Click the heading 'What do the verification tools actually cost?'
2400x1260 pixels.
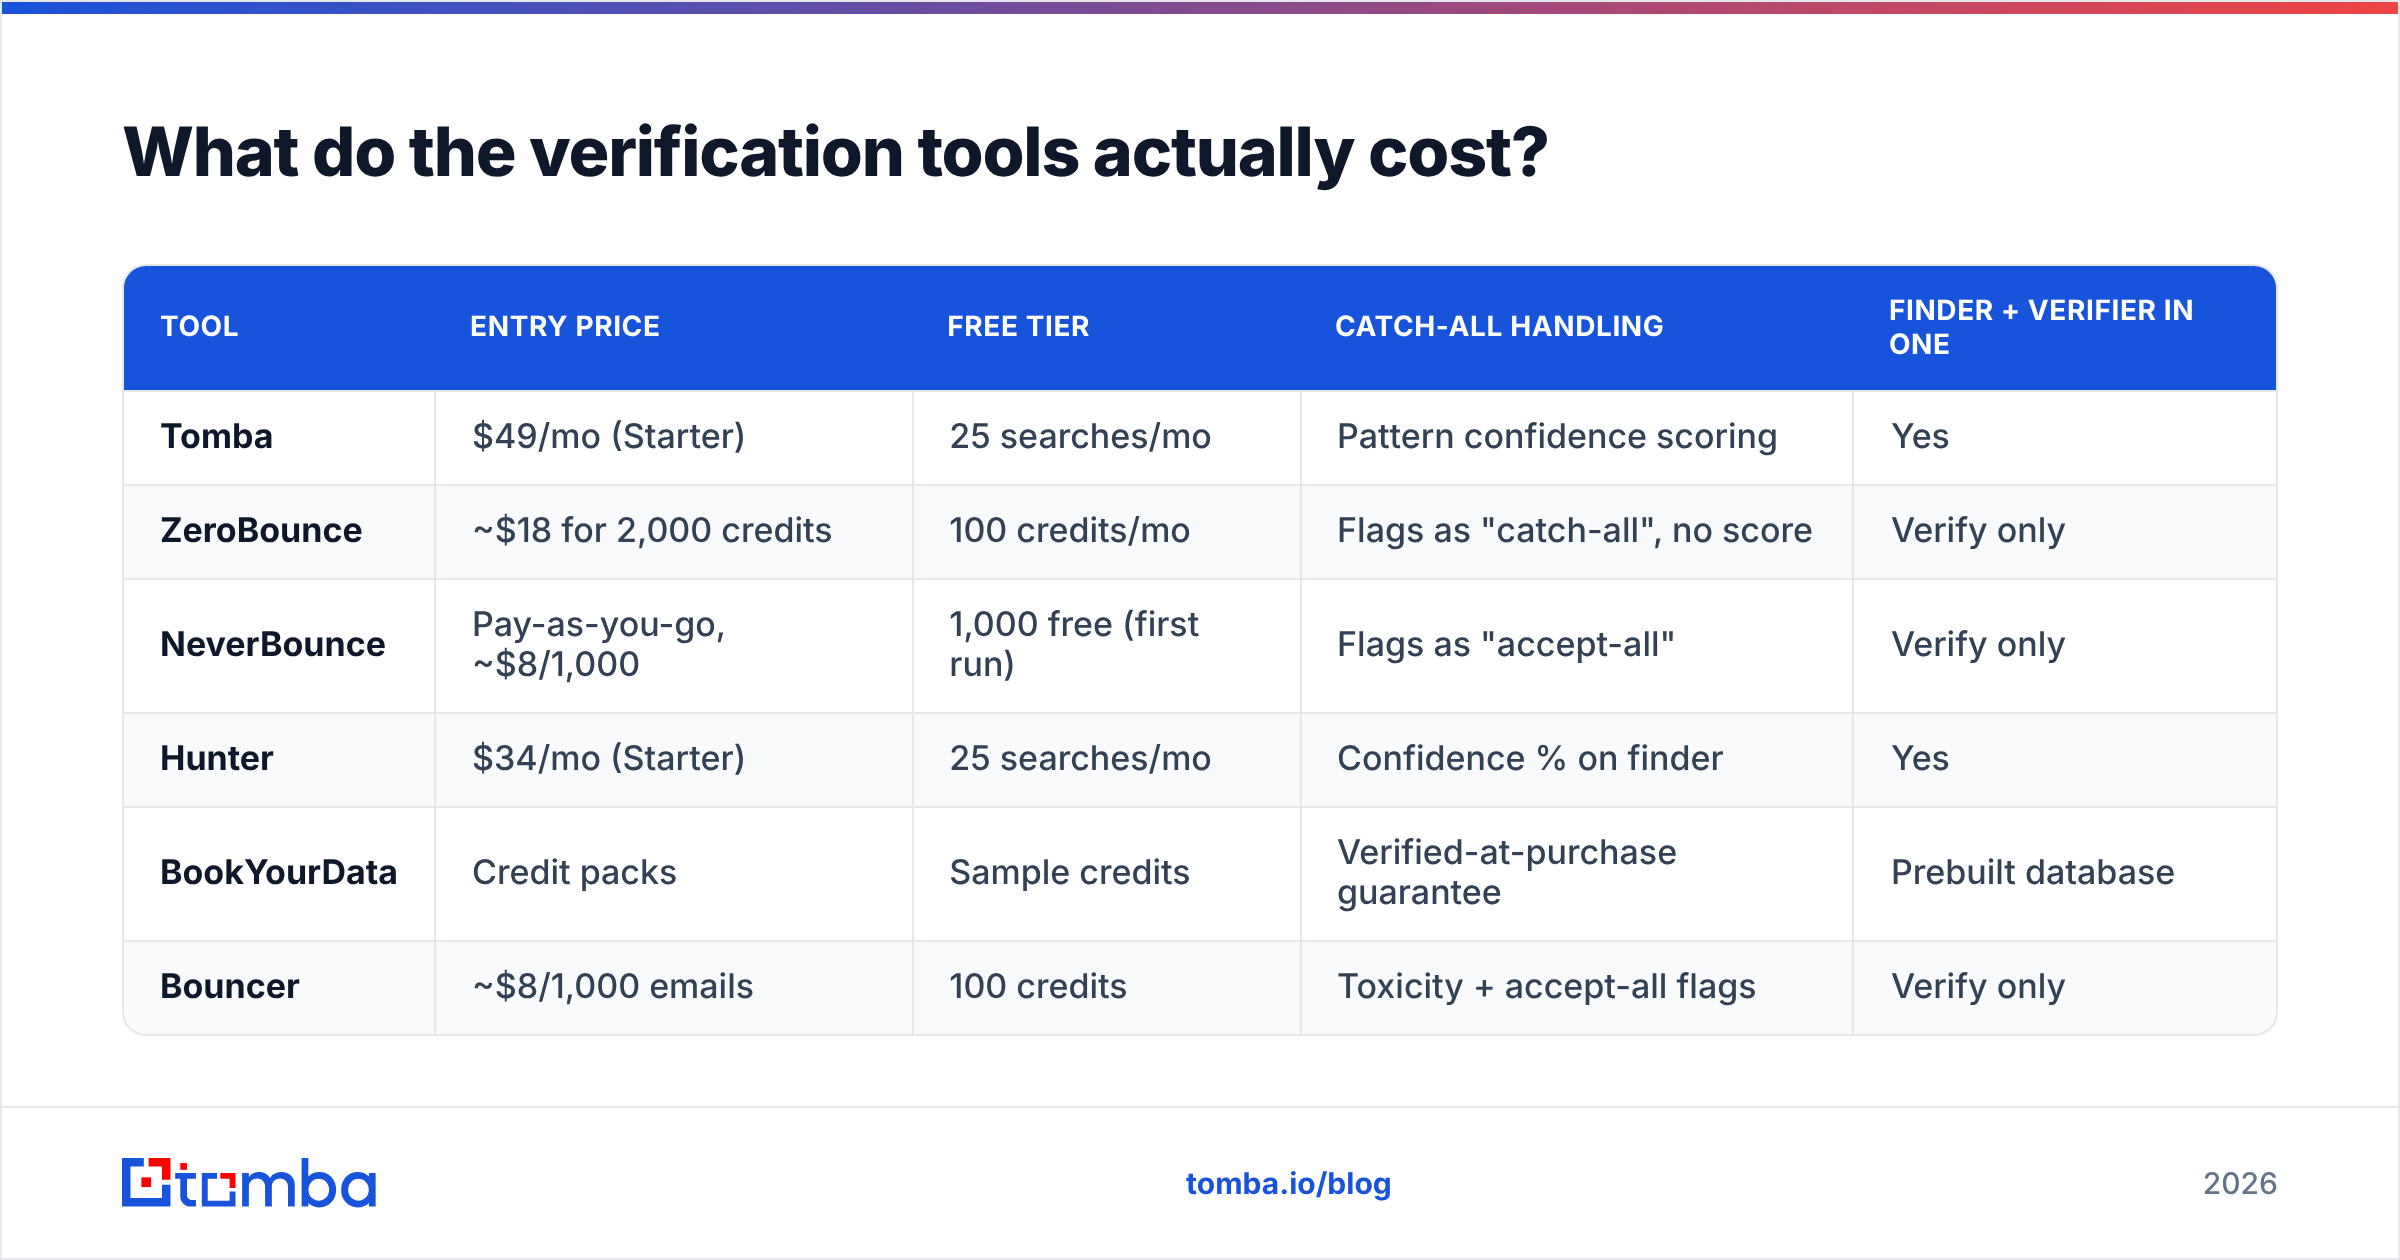835,153
